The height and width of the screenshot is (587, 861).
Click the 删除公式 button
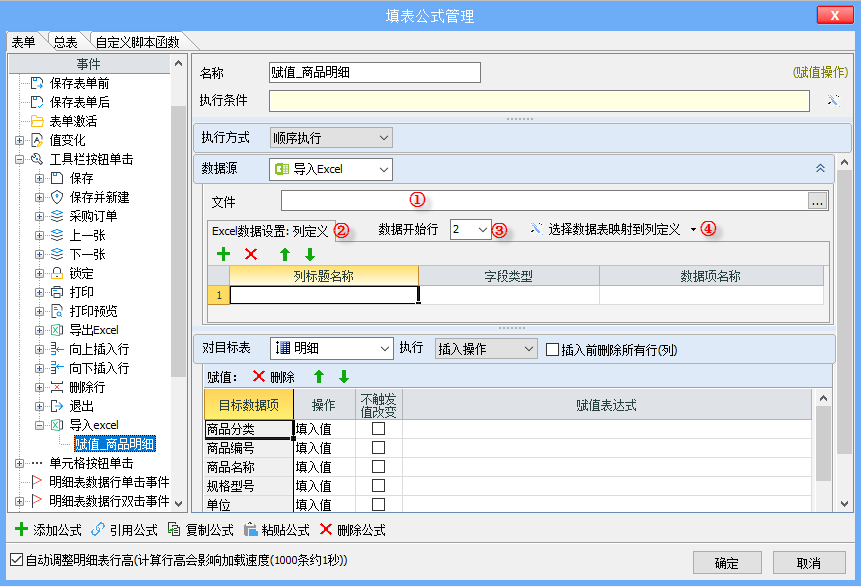[x=353, y=530]
